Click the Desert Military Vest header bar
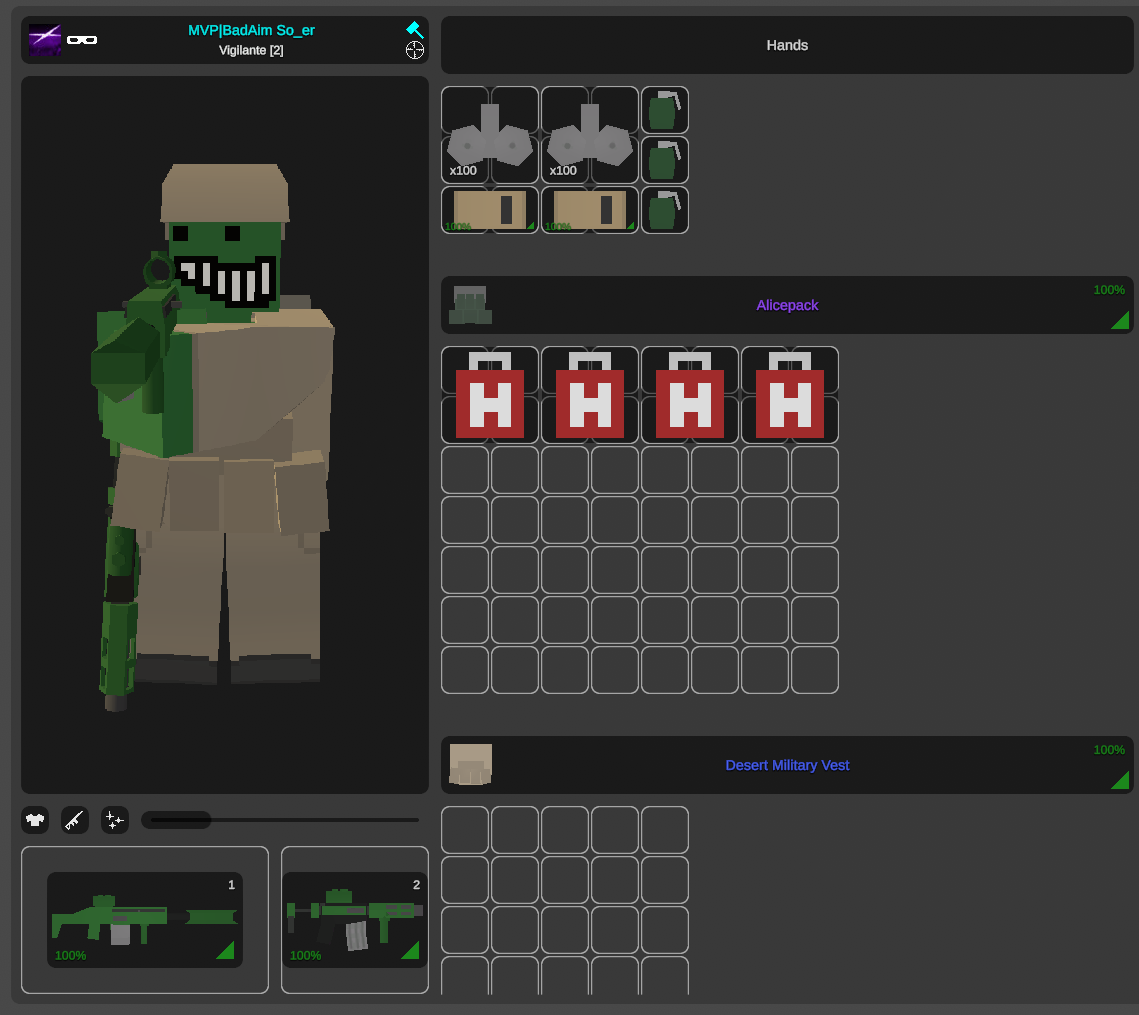Screen dimensions: 1139x1015 (787, 765)
